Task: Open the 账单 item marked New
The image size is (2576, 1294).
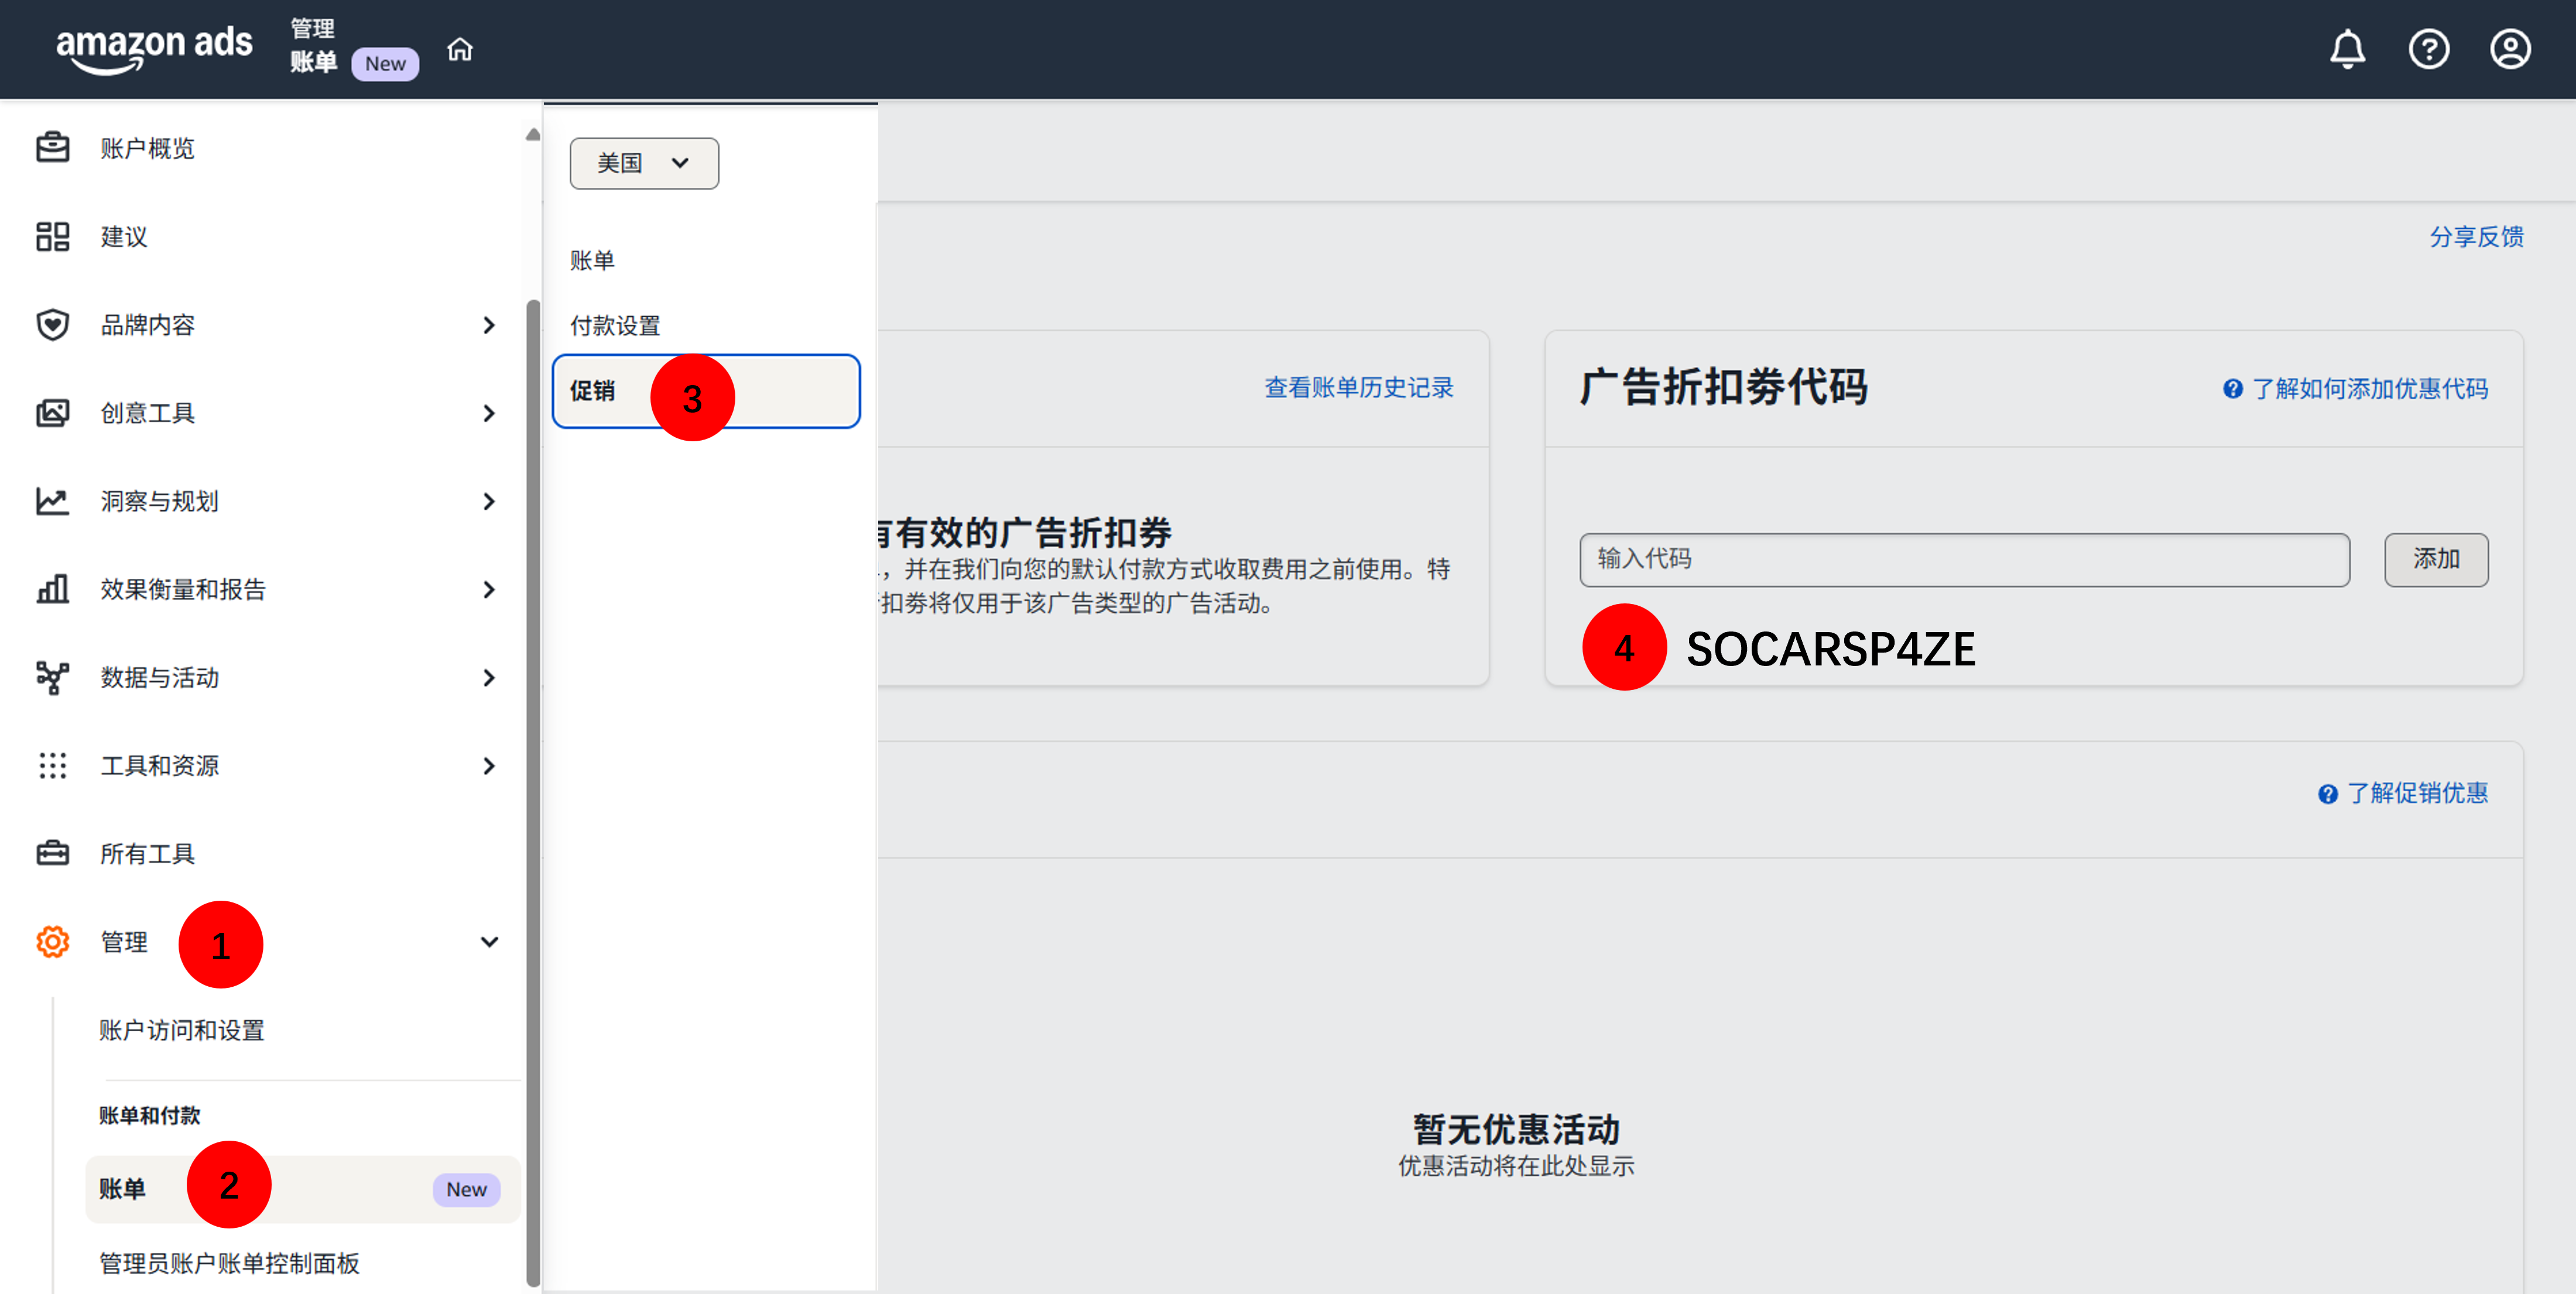Action: coord(302,1189)
